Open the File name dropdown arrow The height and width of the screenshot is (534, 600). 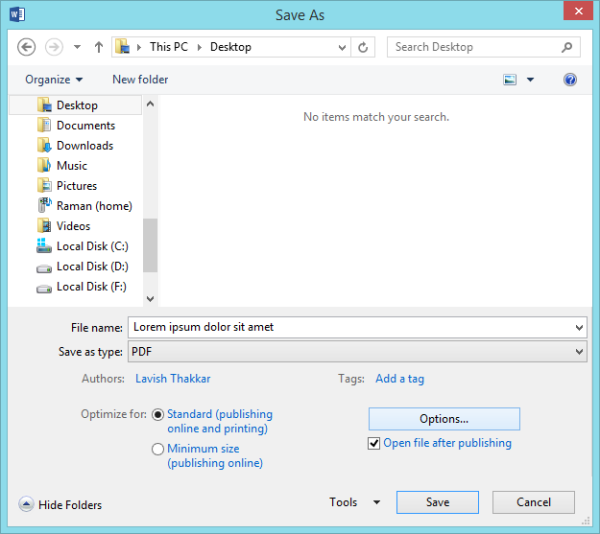579,328
